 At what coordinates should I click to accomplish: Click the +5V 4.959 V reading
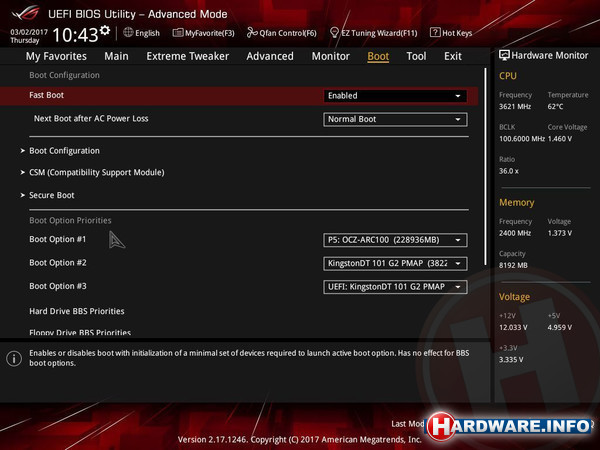click(x=559, y=328)
